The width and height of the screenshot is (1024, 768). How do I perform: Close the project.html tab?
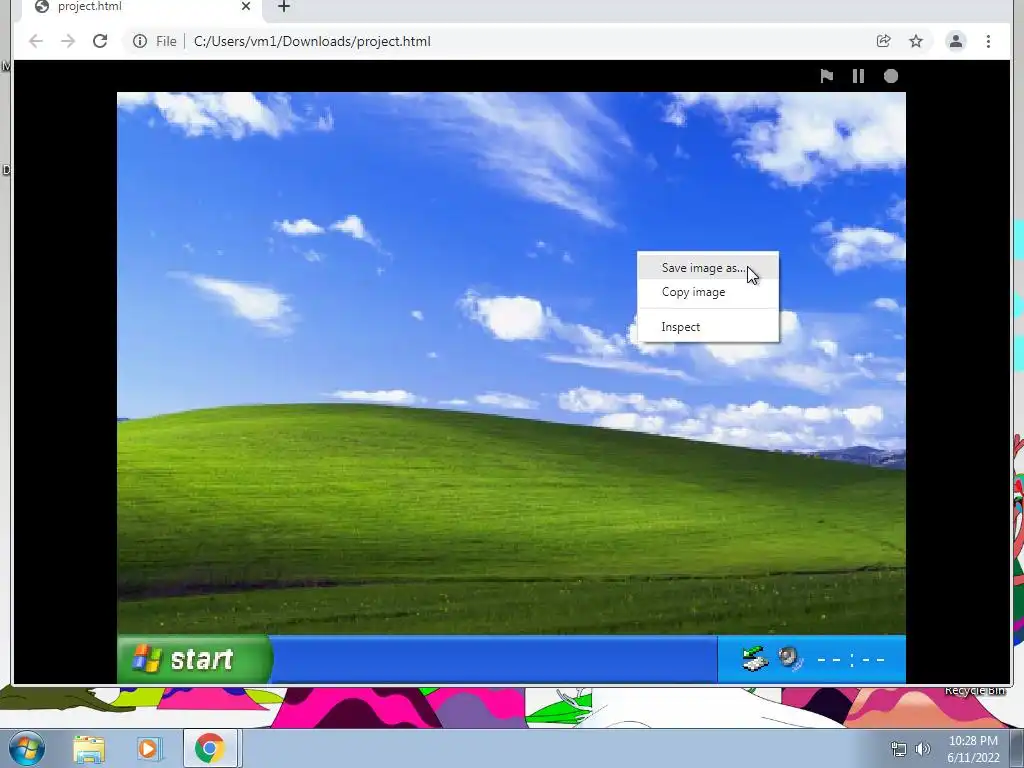(x=246, y=7)
